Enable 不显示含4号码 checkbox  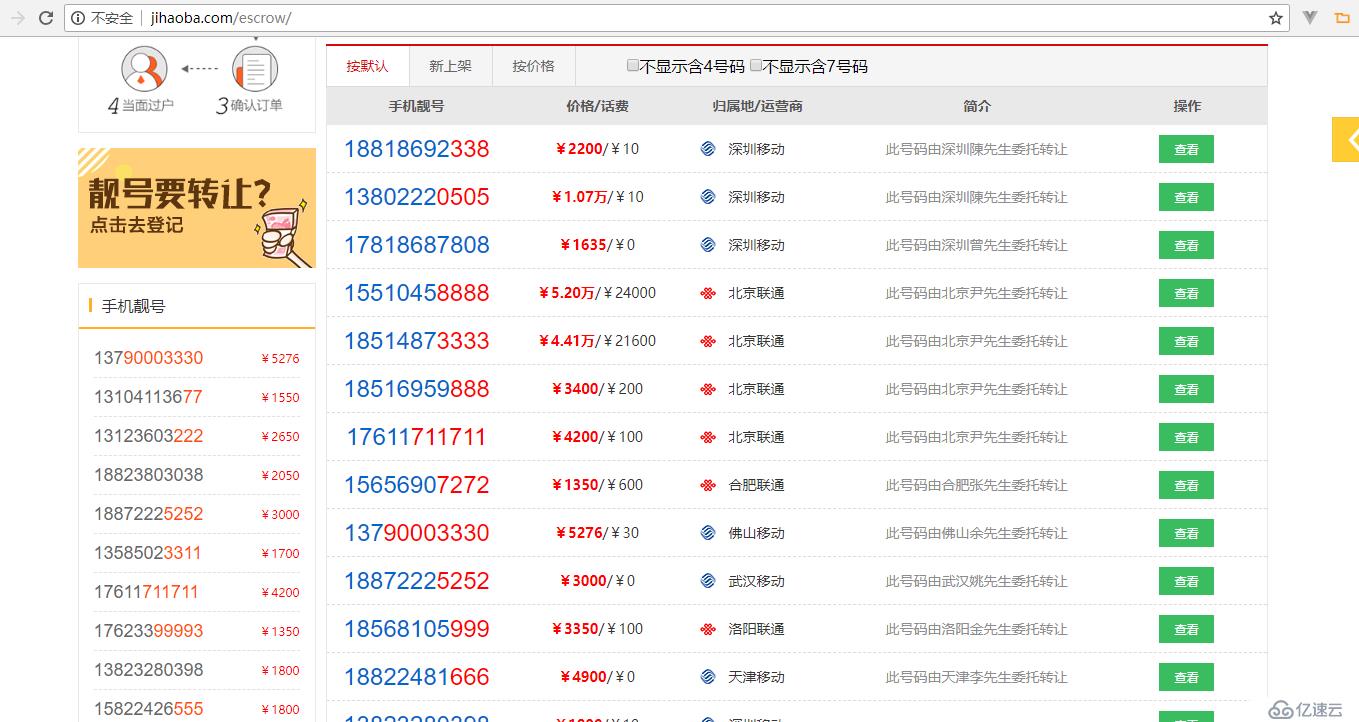point(632,66)
